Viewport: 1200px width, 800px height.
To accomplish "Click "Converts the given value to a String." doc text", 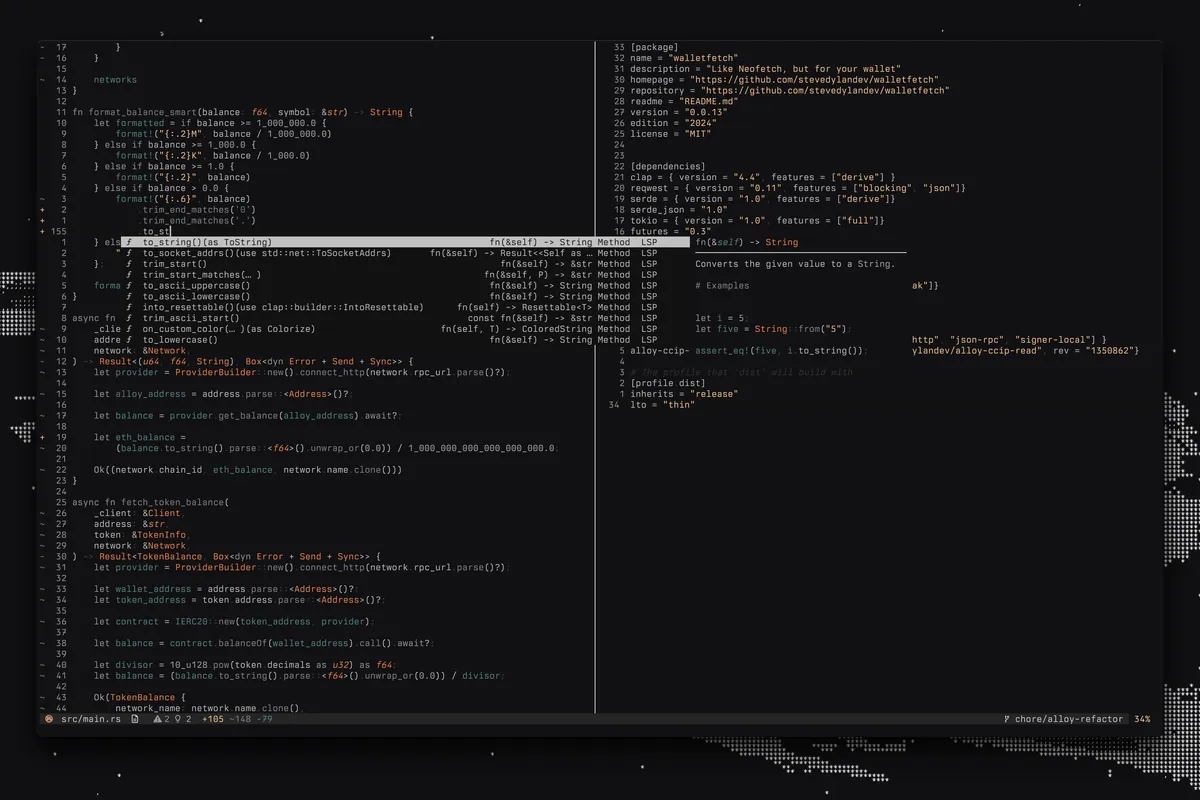I will point(795,264).
